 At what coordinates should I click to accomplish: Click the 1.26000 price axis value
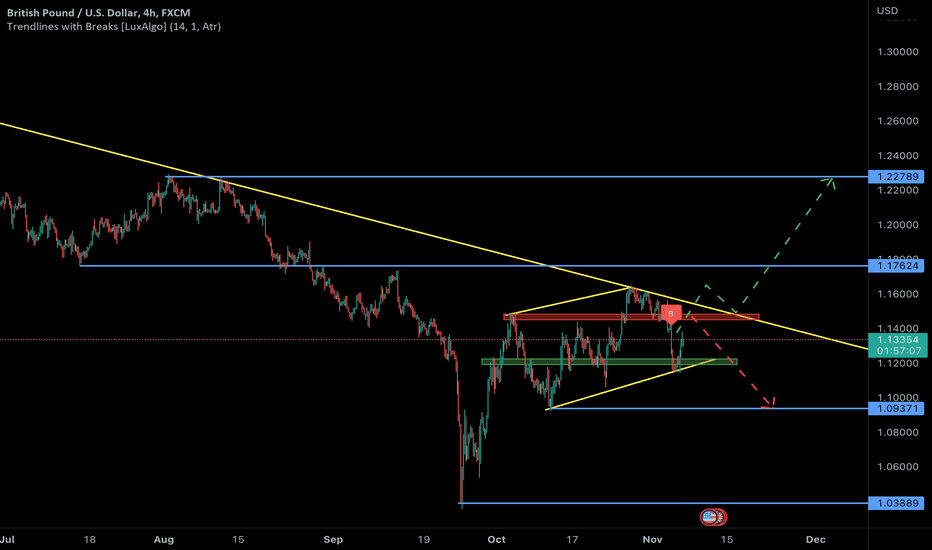click(x=898, y=121)
